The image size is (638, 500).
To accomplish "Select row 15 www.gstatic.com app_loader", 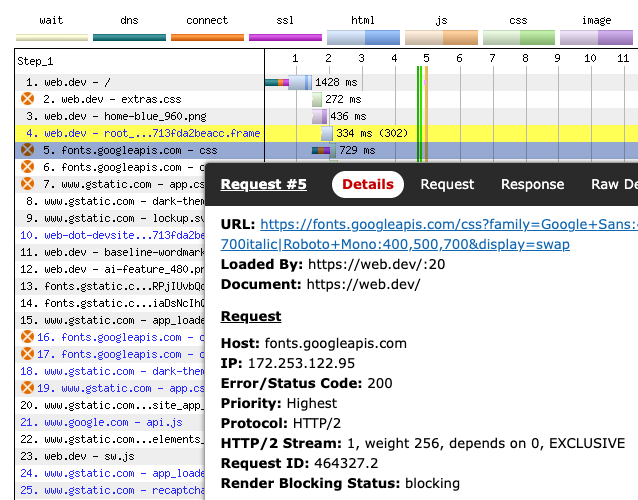I will pos(110,321).
